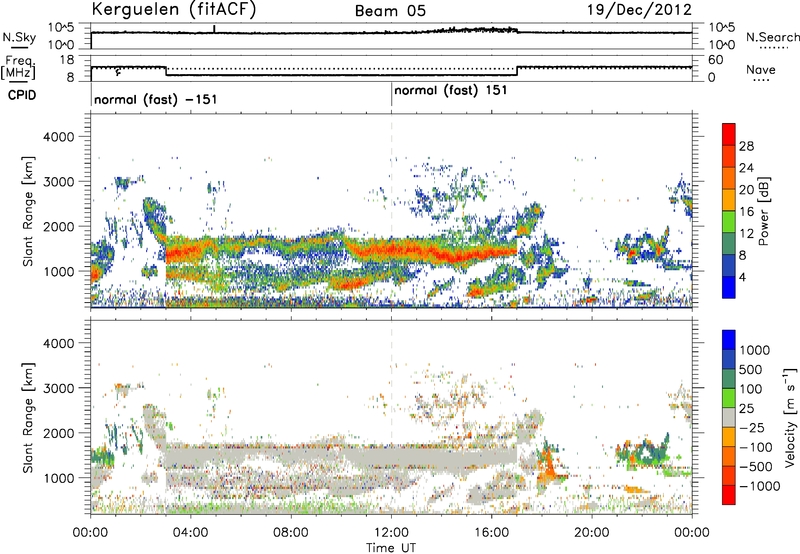
Task: Select the red top segment of power colorbar
Action: [729, 134]
